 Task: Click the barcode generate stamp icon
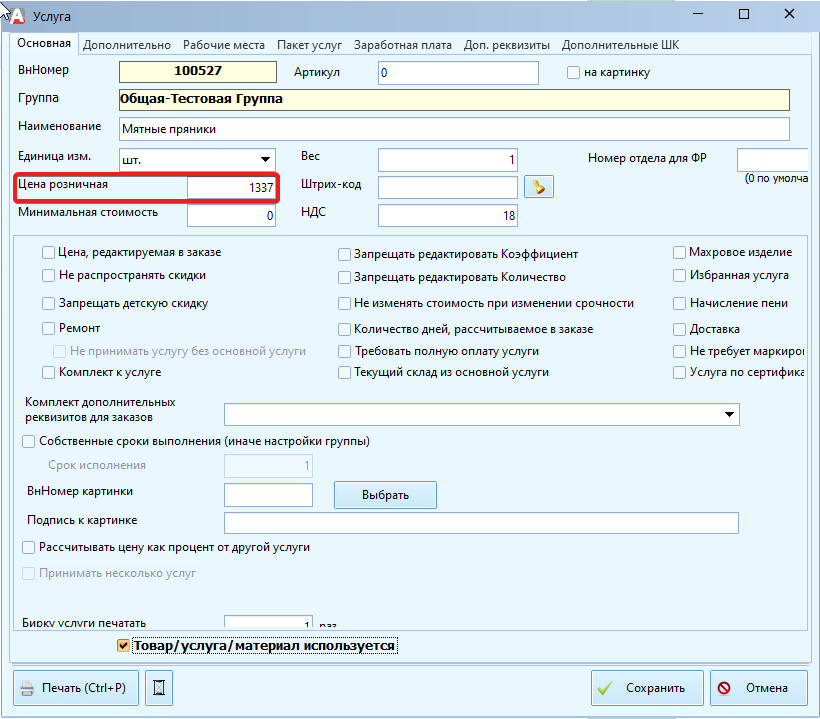pos(539,187)
